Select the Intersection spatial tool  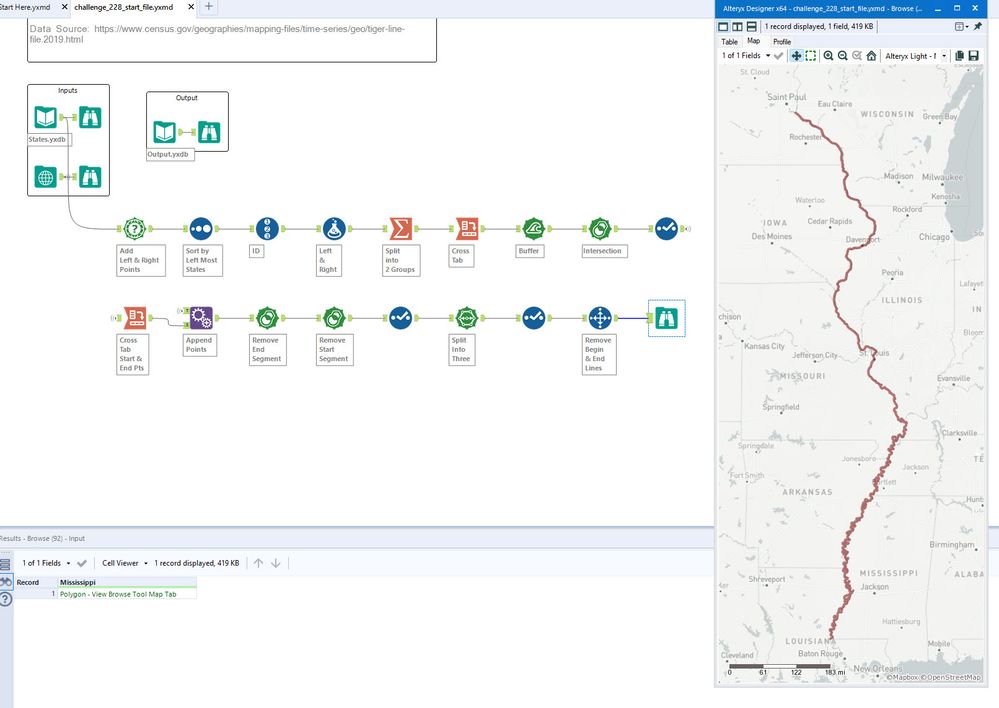[x=600, y=228]
